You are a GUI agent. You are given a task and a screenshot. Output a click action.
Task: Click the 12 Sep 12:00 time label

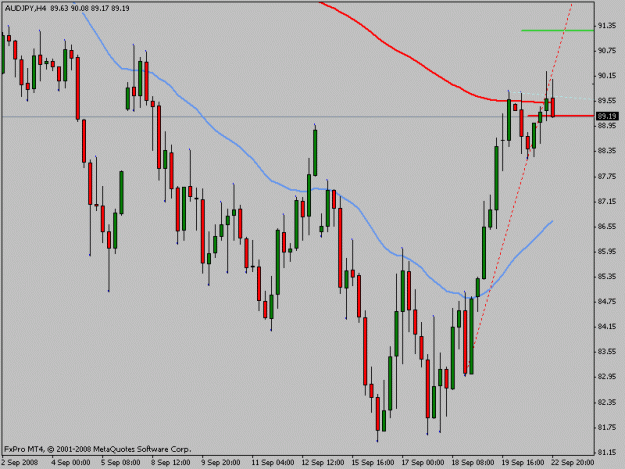tap(323, 463)
